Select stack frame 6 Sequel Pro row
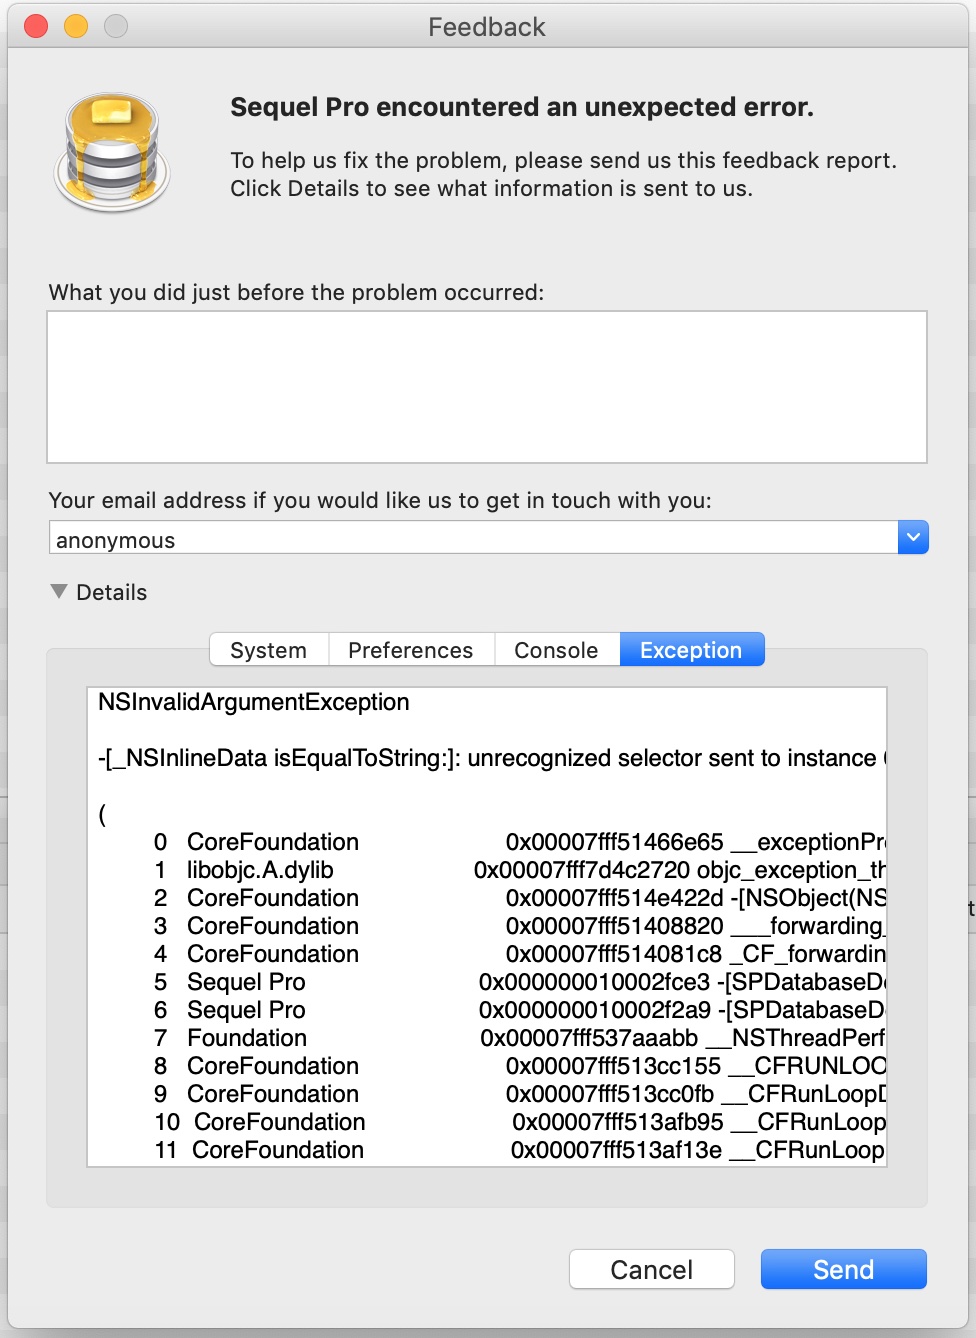Screen dimensions: 976x1338 [519, 1010]
